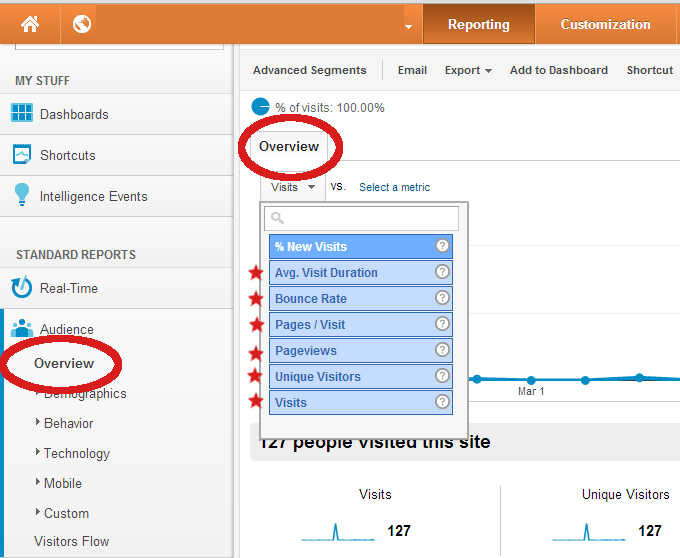The width and height of the screenshot is (680, 558).
Task: Expand the Technology arrow
Action: (x=38, y=452)
